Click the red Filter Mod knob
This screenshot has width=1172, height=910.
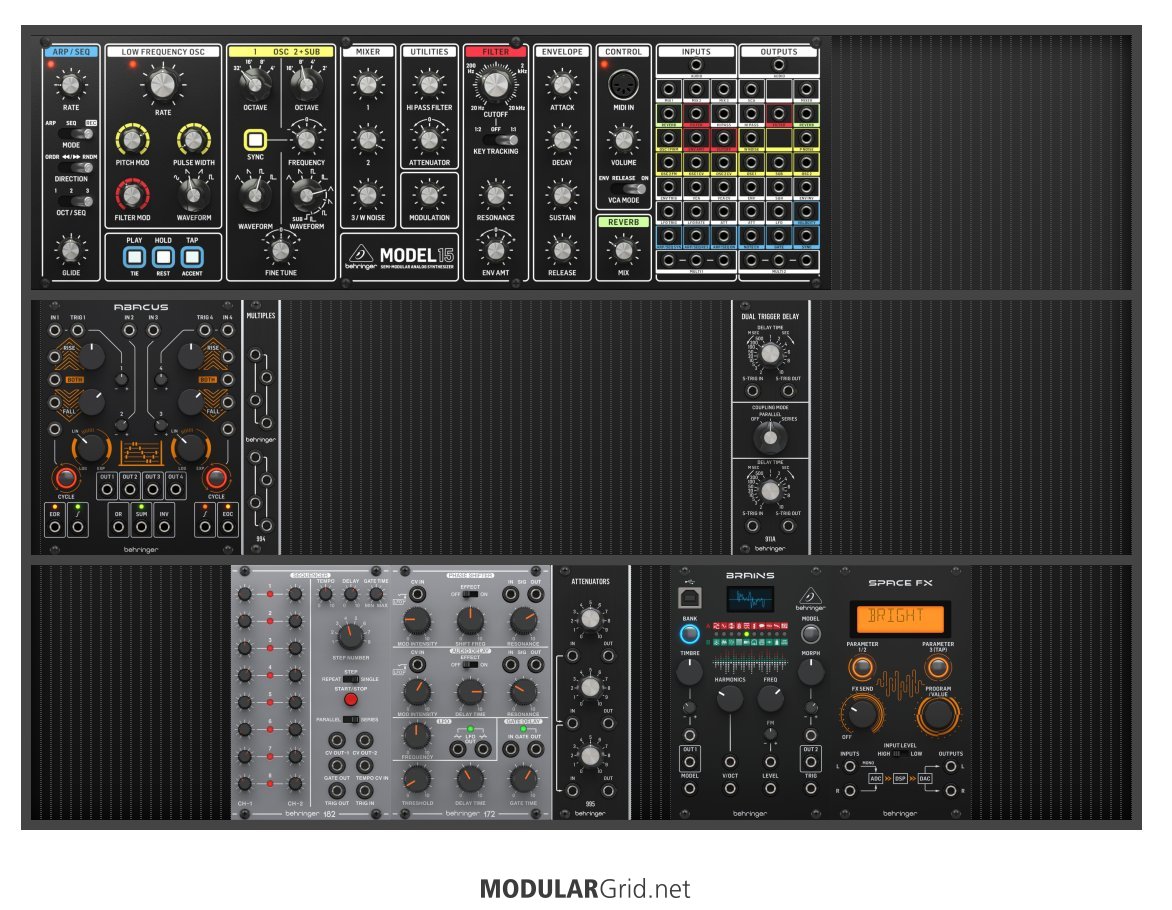pyautogui.click(x=132, y=194)
